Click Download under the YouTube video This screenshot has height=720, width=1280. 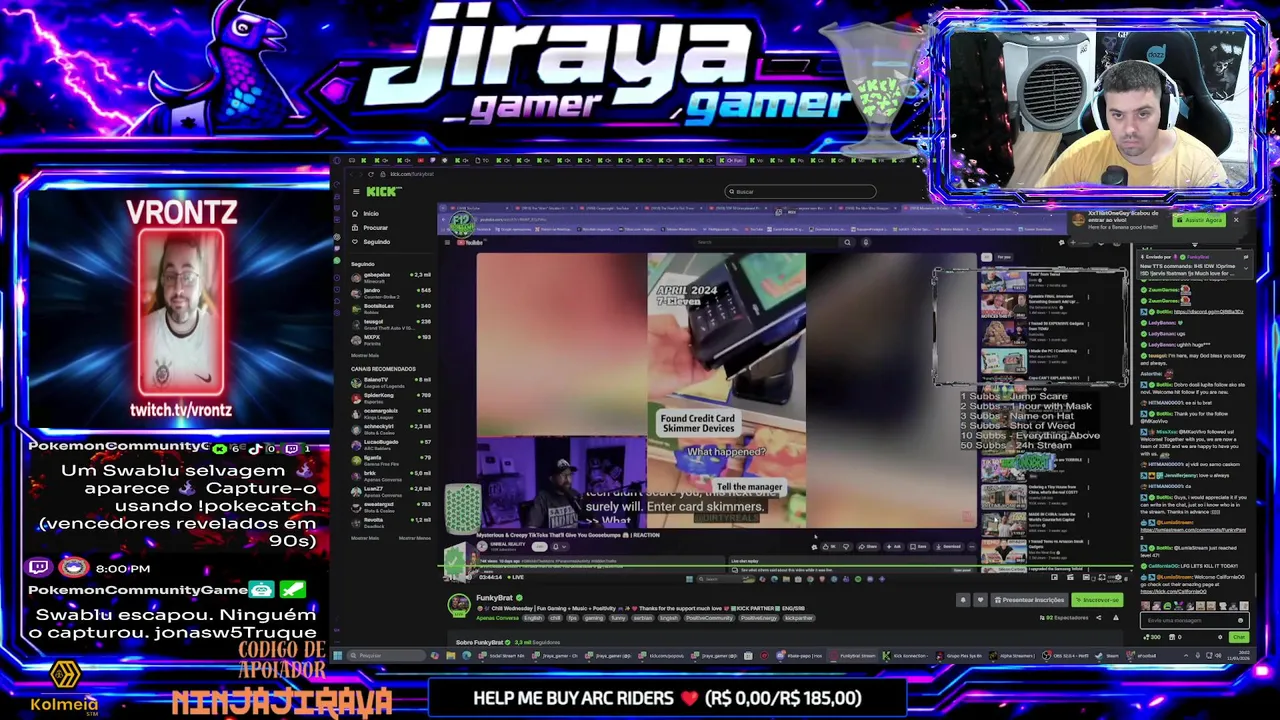949,546
